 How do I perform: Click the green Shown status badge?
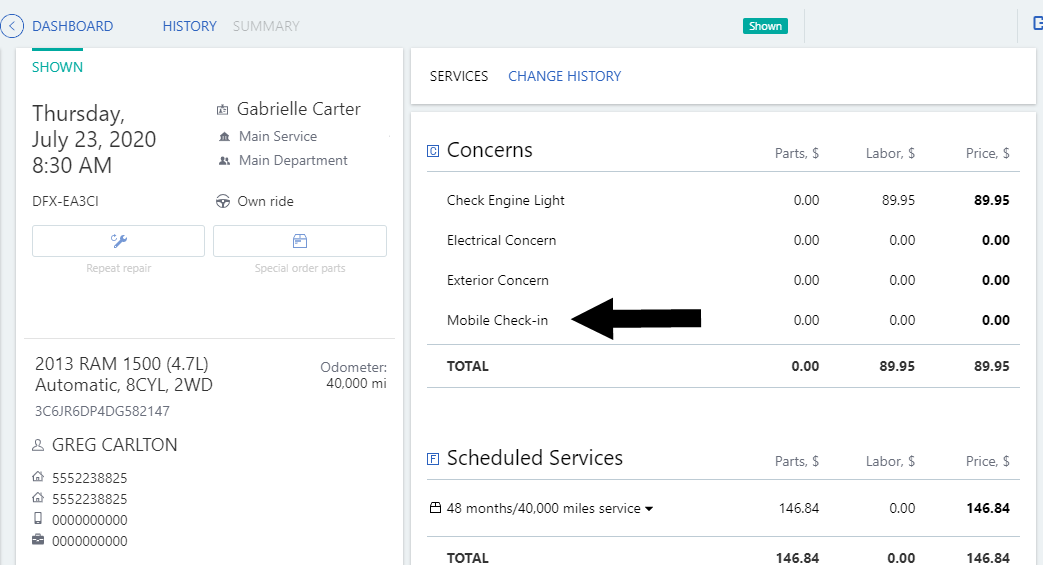(x=765, y=26)
